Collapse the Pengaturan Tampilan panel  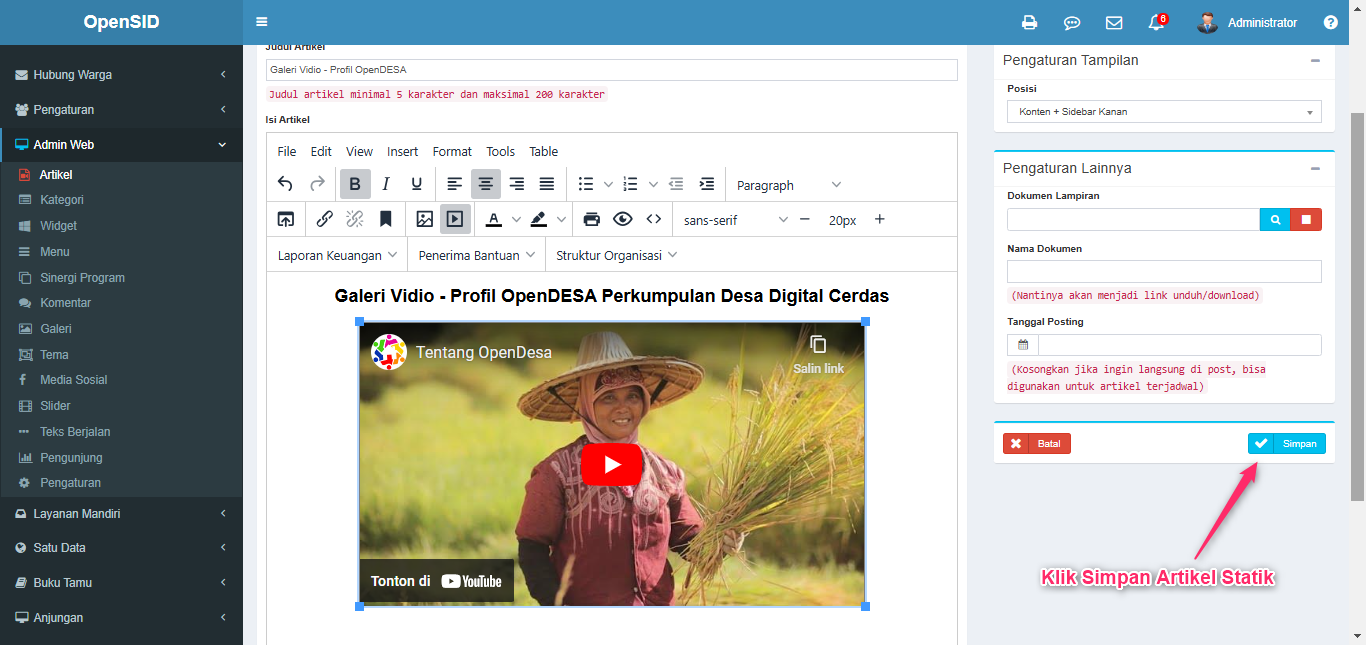[1315, 60]
